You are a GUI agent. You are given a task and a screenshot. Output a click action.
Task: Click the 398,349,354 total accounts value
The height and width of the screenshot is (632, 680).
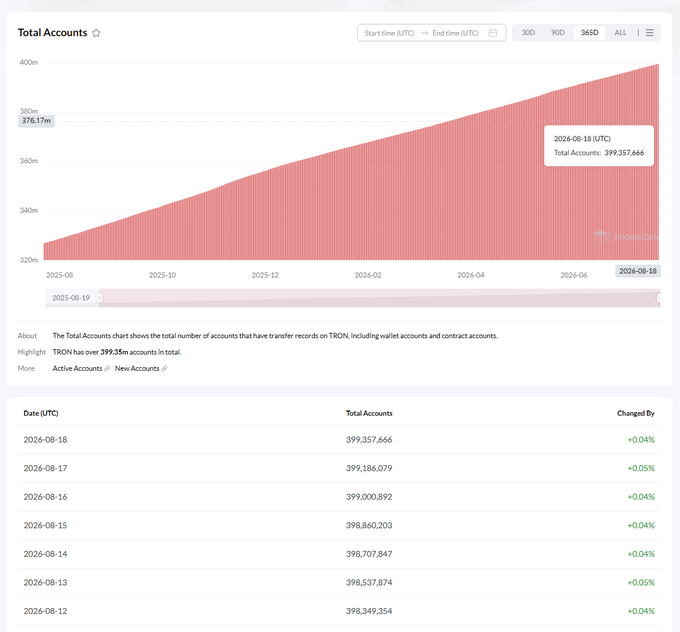(369, 611)
